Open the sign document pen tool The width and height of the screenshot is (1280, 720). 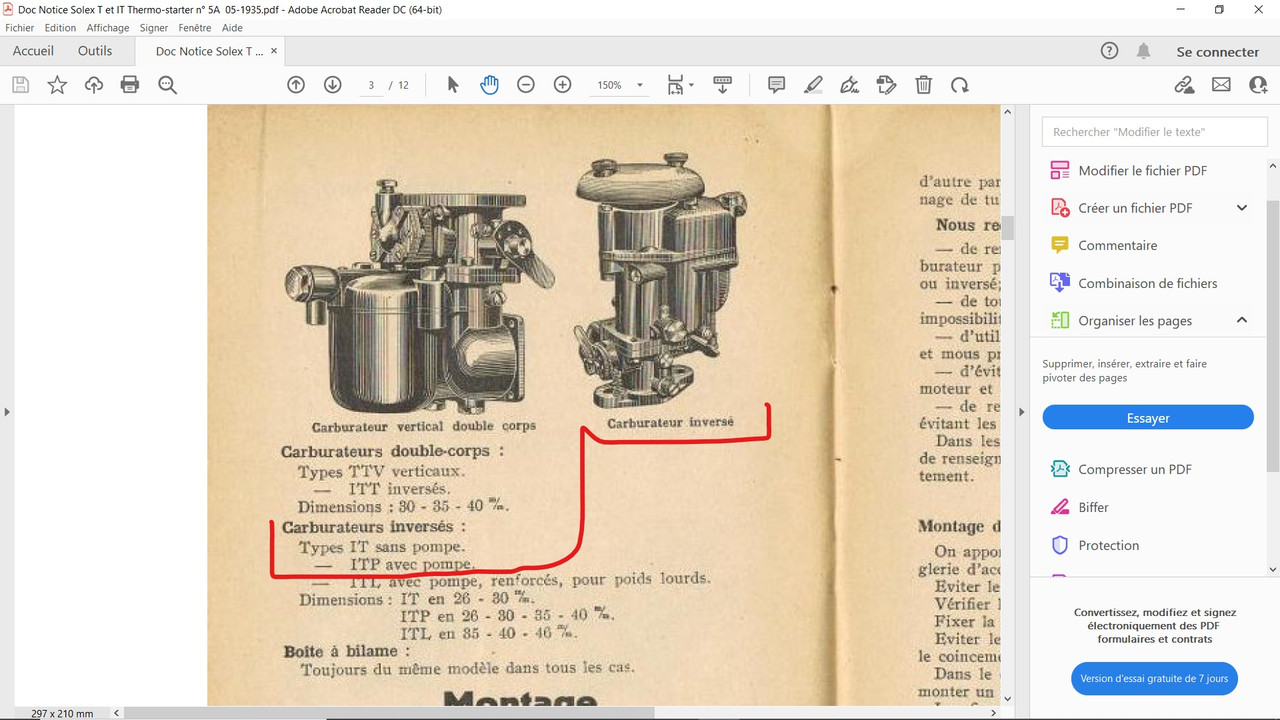coord(850,85)
